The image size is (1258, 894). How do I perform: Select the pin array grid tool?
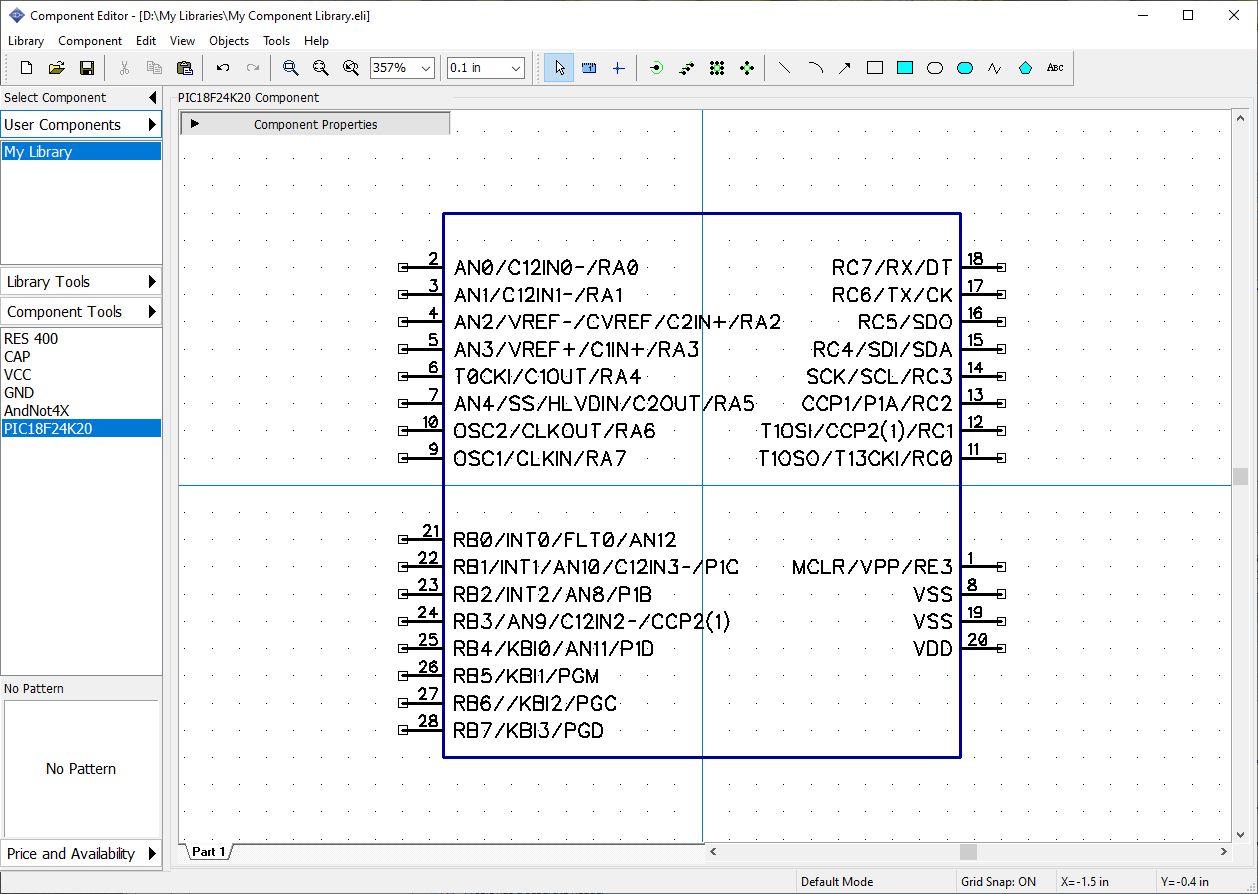pos(717,68)
